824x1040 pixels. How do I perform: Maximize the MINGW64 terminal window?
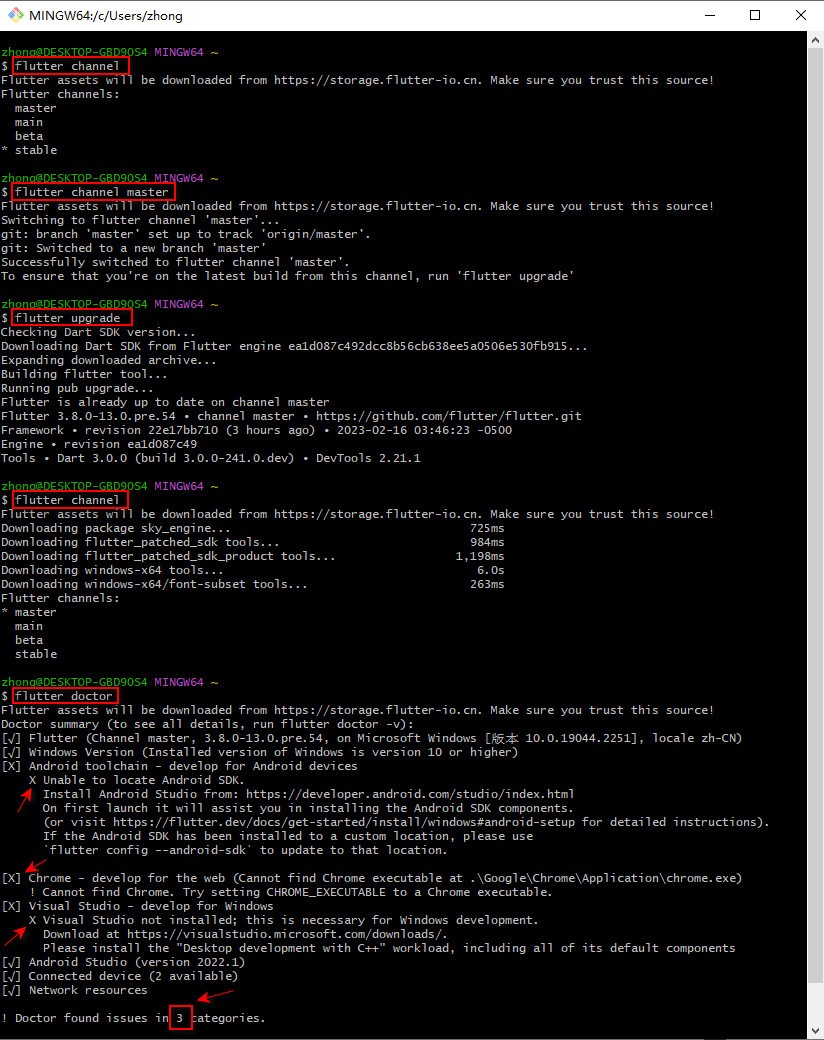click(755, 15)
